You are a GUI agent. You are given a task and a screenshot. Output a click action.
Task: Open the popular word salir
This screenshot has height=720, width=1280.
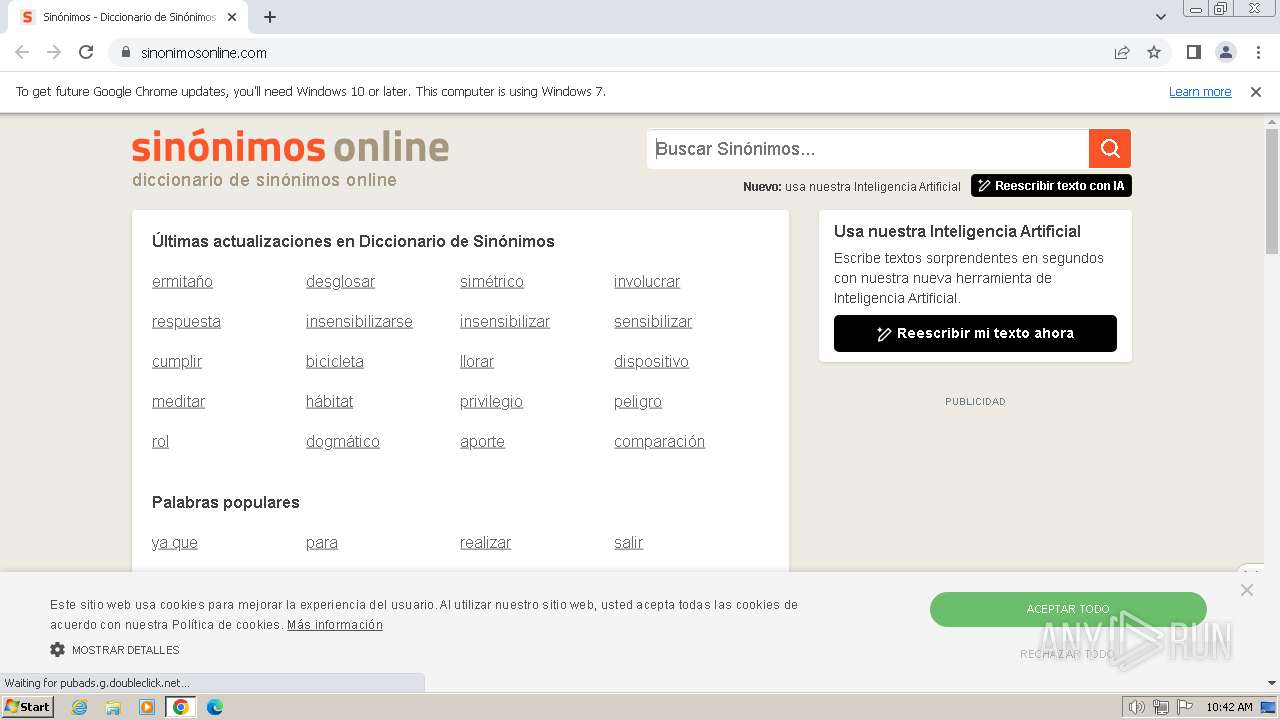point(628,543)
